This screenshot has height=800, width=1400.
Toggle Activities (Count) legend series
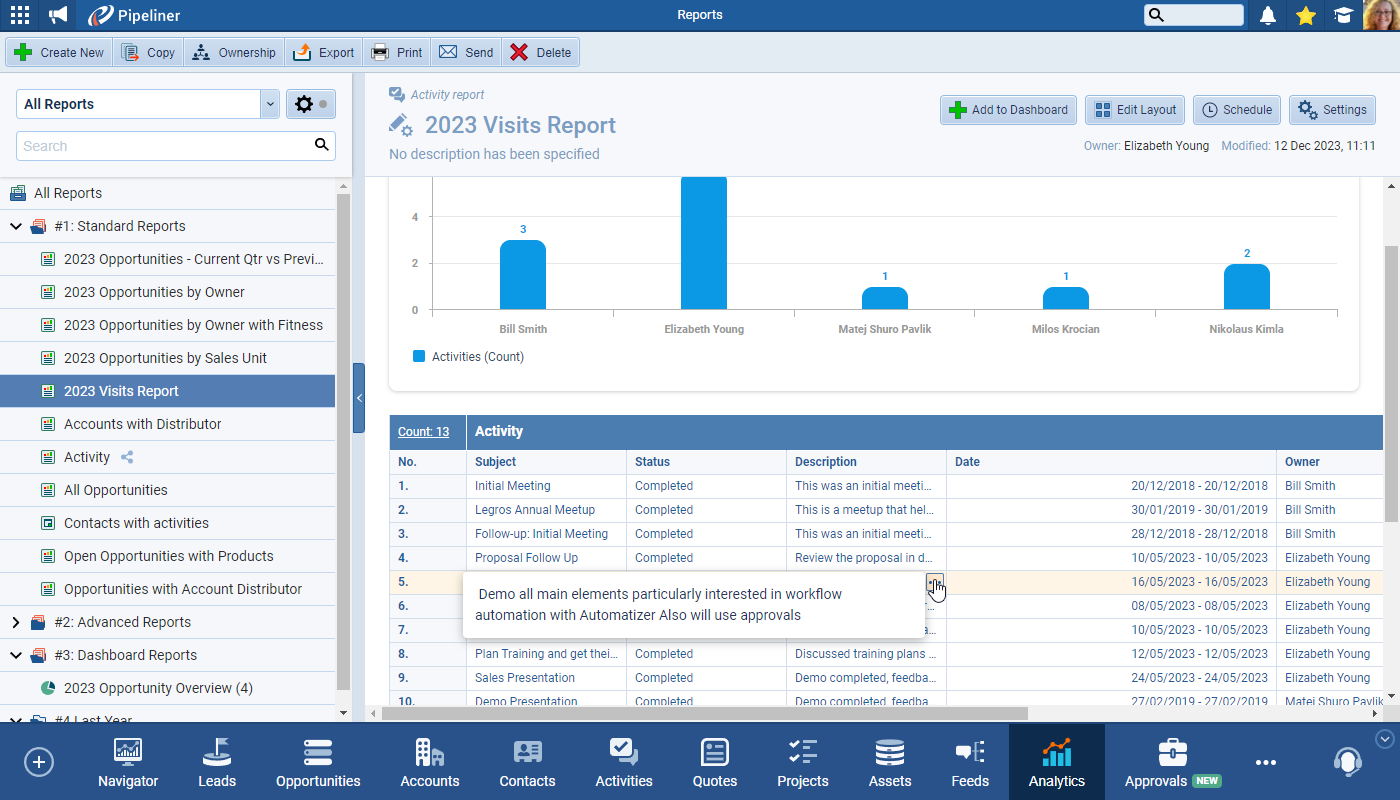click(469, 357)
